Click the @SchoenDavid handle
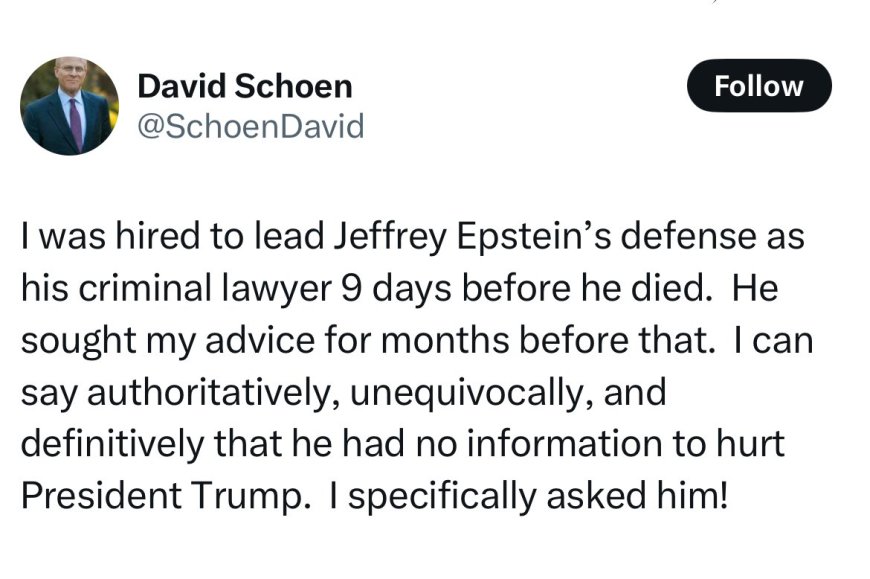Viewport: 870px width, 579px height. [x=250, y=127]
